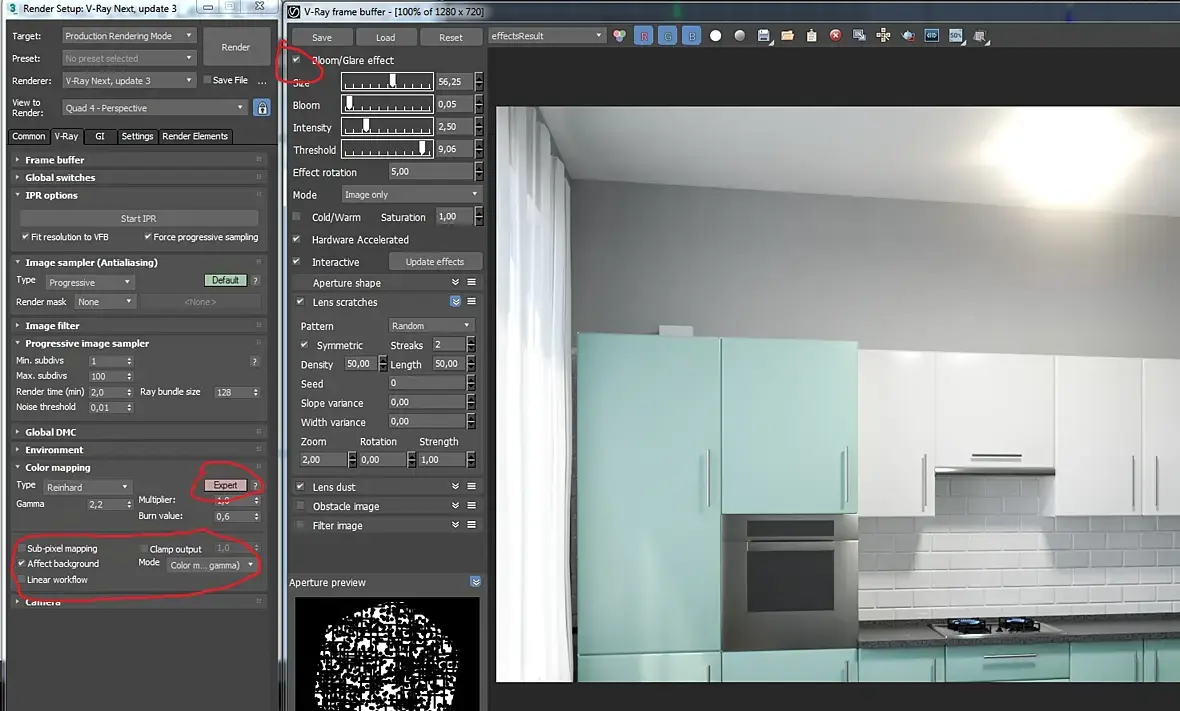Open the Renderer dropdown

coord(129,81)
